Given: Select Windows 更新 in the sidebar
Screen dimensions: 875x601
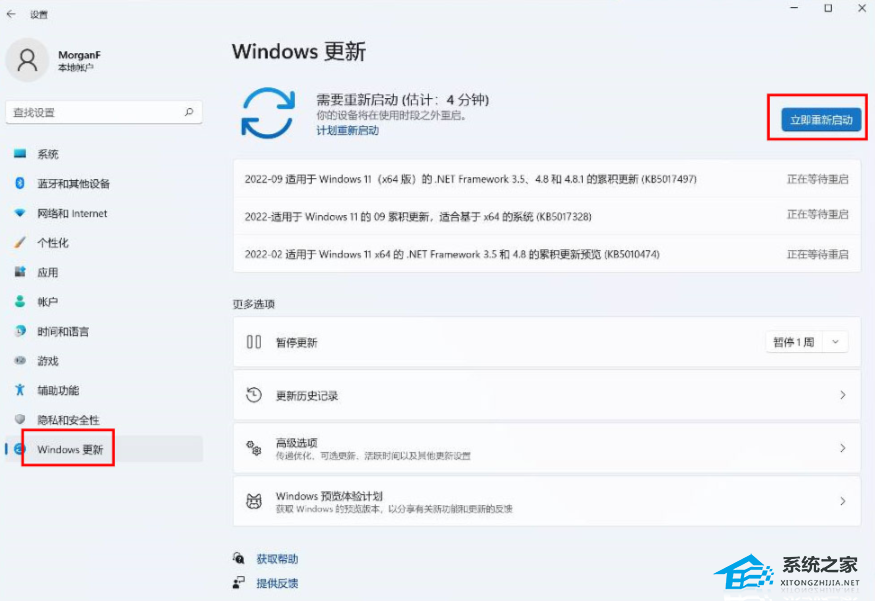Looking at the screenshot, I should [104, 449].
